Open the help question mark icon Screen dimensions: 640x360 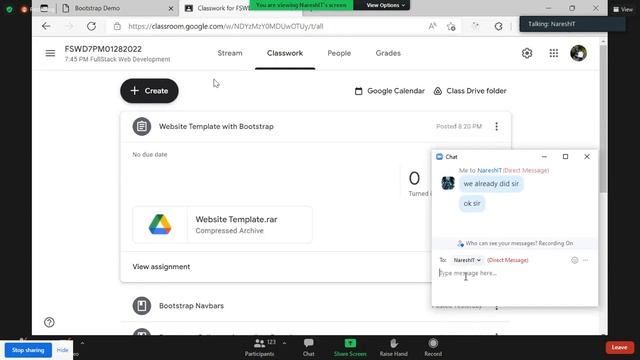click(49, 322)
